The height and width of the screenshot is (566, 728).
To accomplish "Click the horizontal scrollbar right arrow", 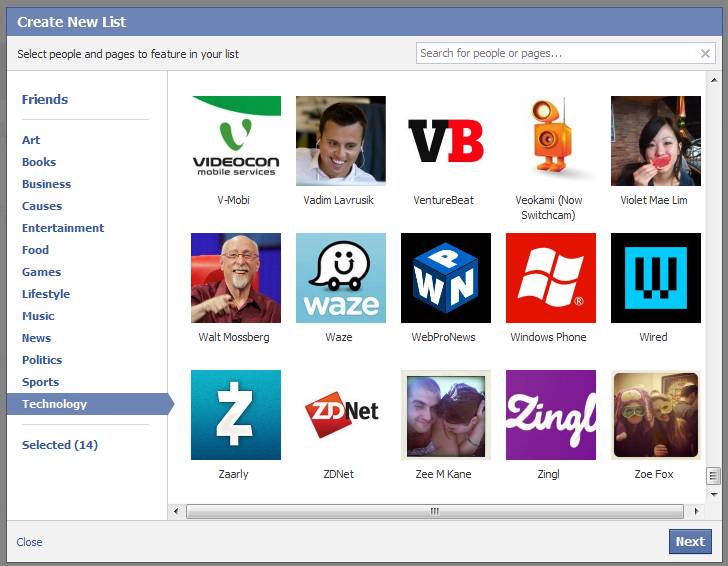I will coord(696,511).
